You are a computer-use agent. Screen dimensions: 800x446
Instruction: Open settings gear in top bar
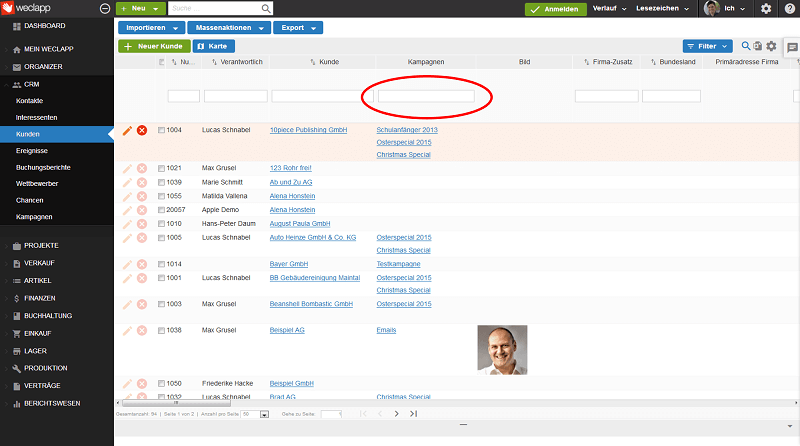pos(766,9)
